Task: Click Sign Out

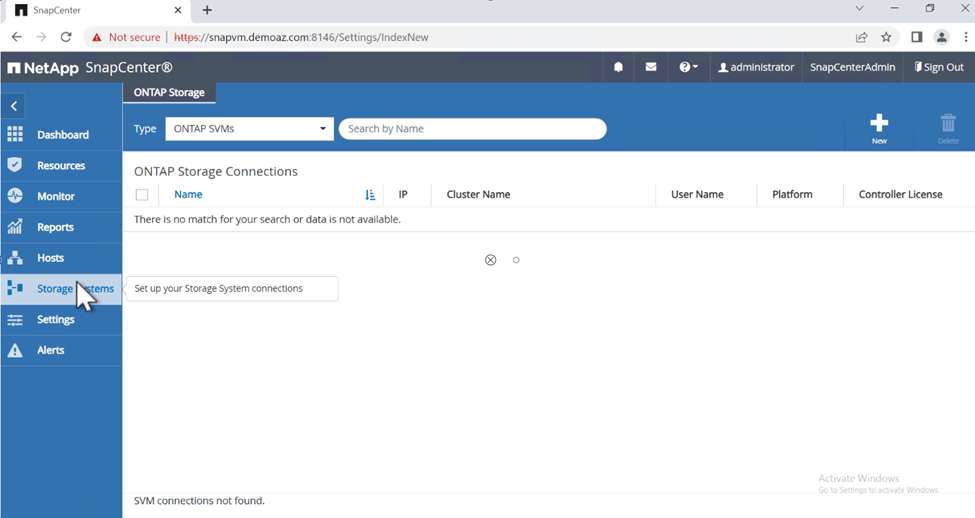Action: [939, 67]
